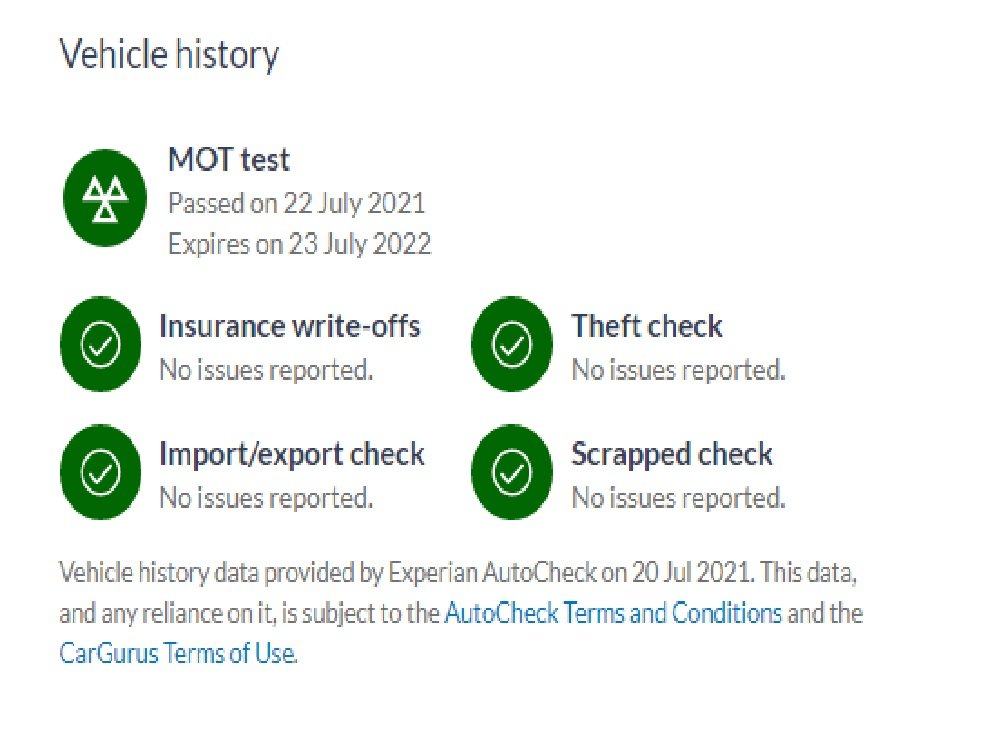Click the Theft check checkmark icon
Viewport: 984px width, 732px height.
pyautogui.click(x=512, y=345)
